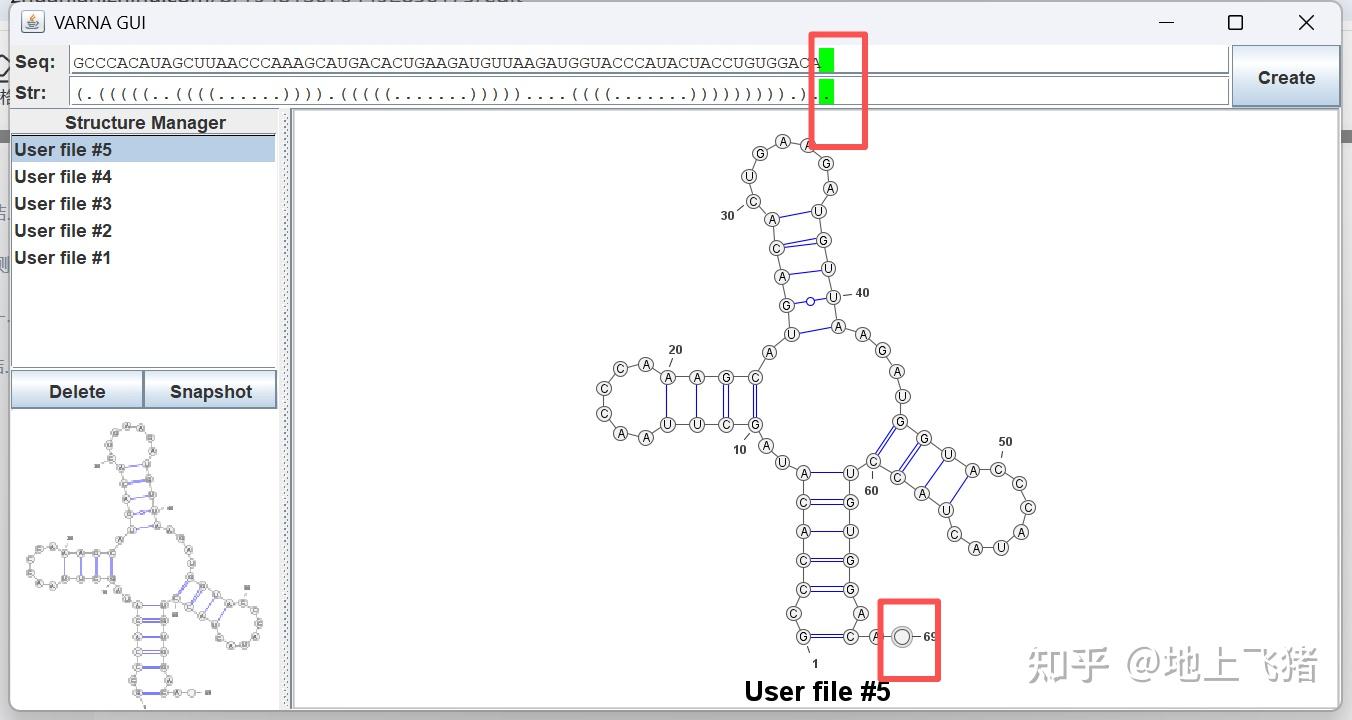Click the number label 40

(x=862, y=293)
